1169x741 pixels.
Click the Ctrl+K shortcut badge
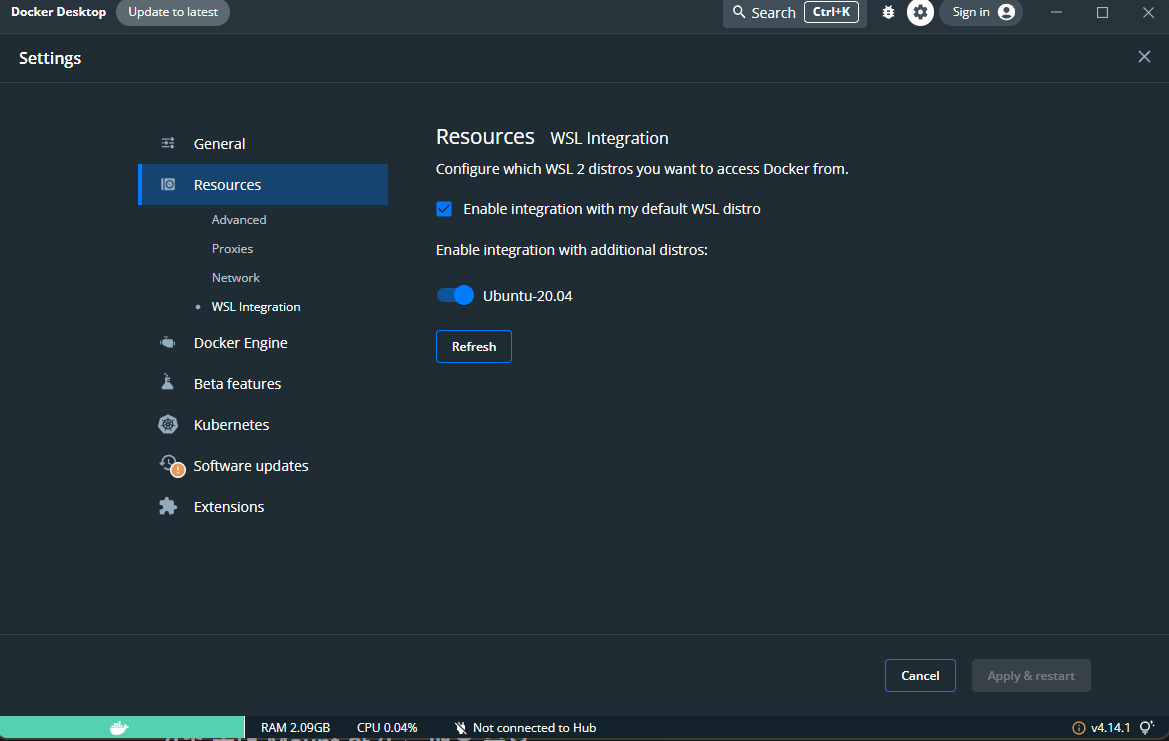831,12
